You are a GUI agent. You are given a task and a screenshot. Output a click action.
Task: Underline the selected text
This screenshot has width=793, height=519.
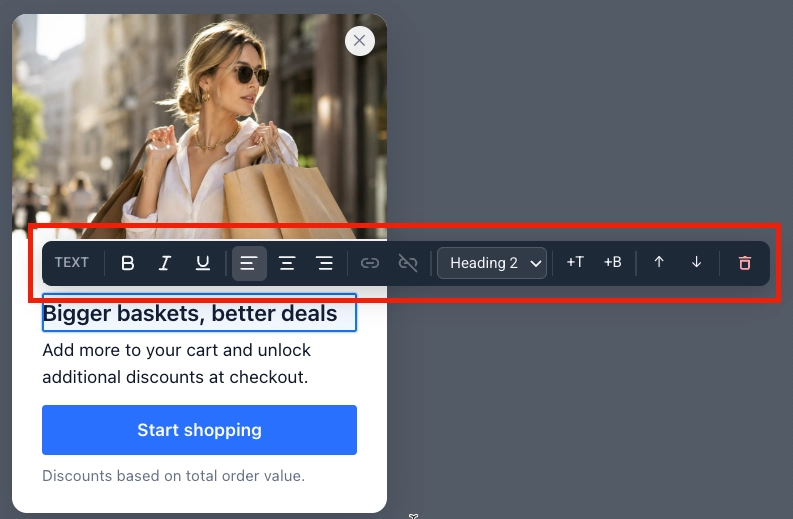[x=202, y=263]
